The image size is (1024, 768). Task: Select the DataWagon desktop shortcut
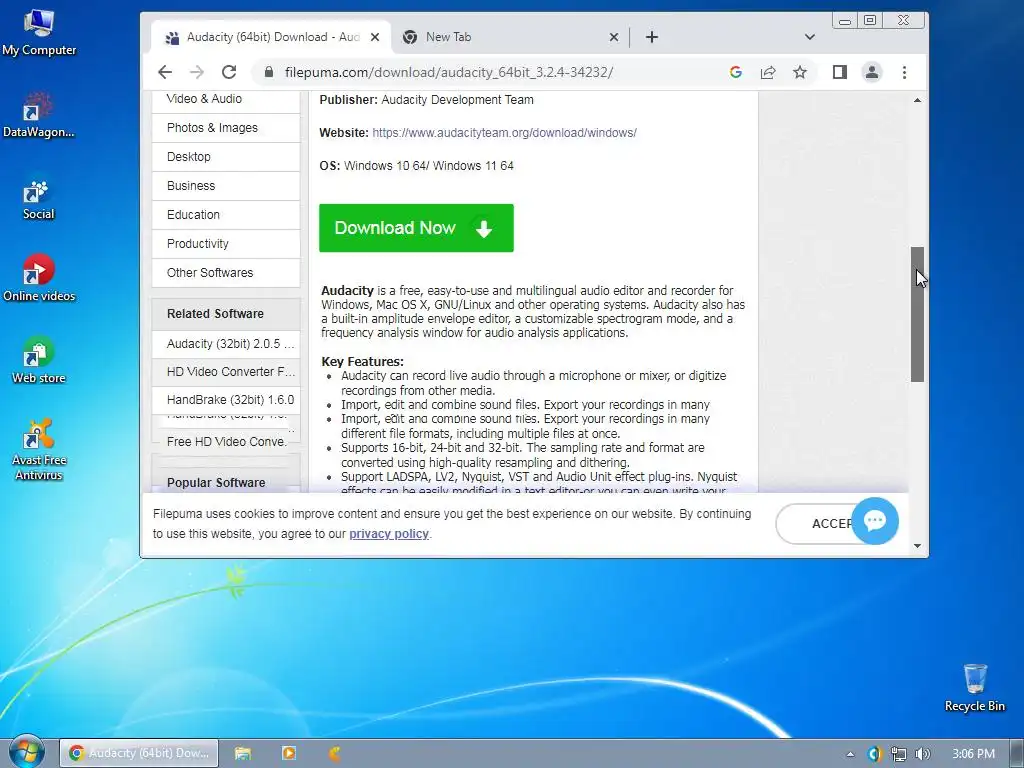pyautogui.click(x=39, y=116)
